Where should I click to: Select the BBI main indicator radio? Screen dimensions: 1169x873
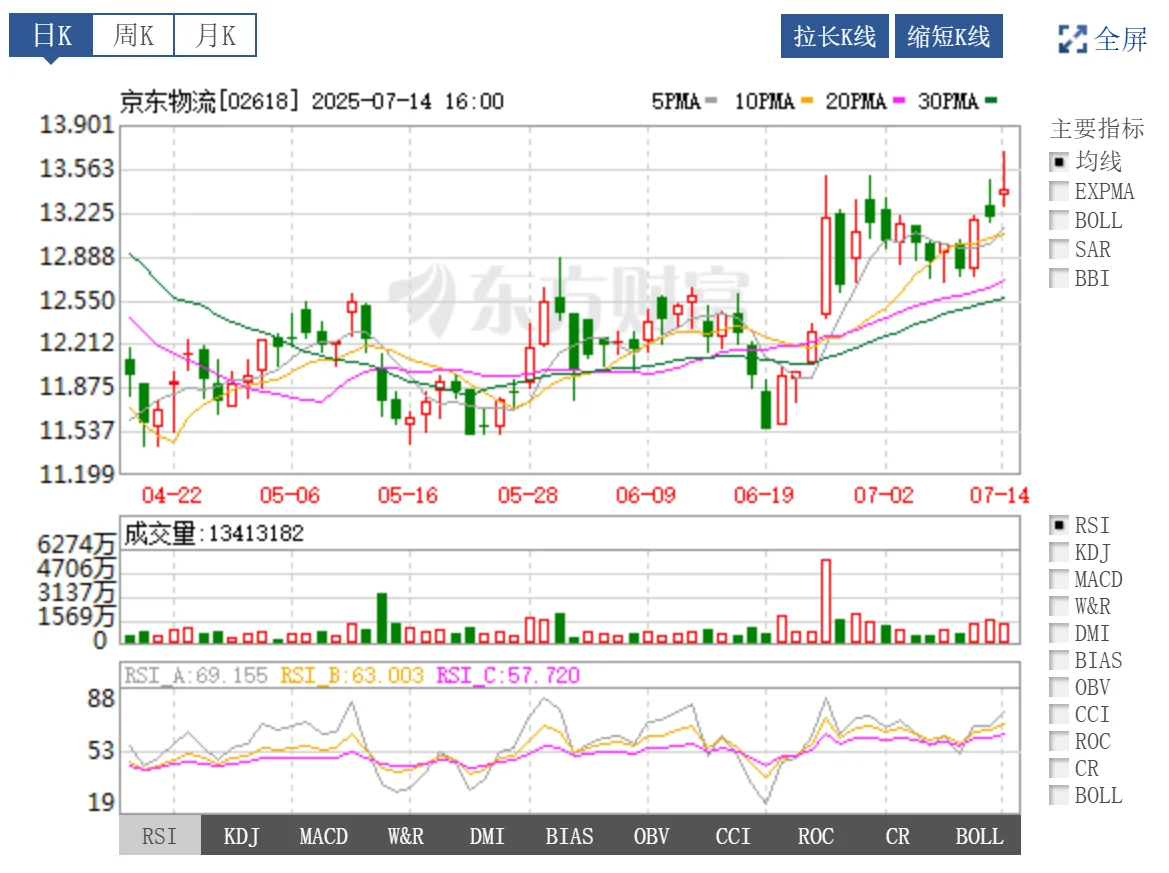coord(1059,278)
